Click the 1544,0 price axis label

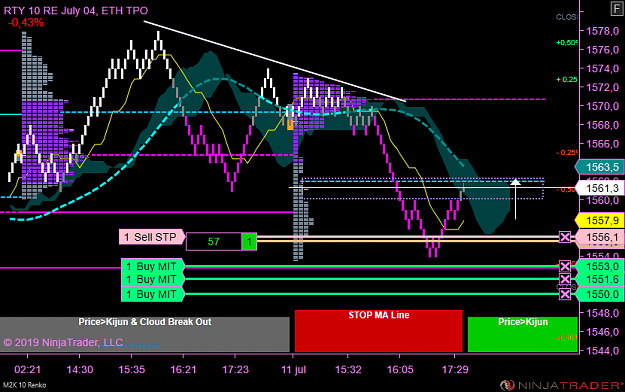click(602, 350)
